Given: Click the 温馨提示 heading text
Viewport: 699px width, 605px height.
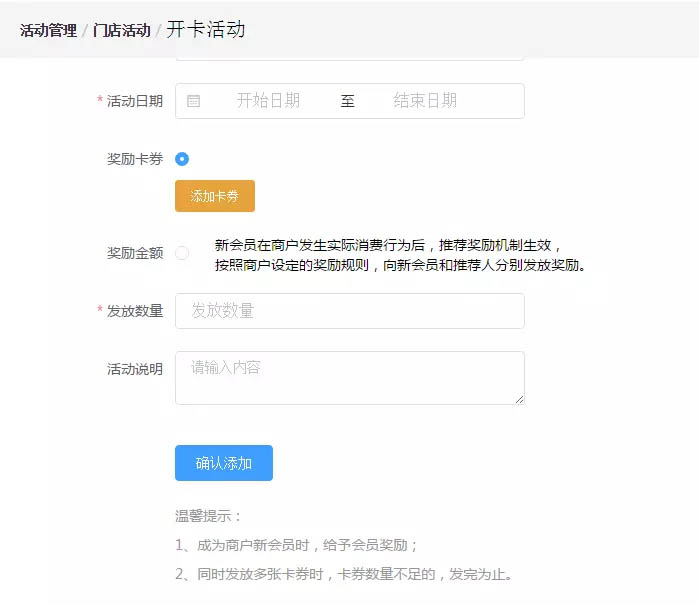Looking at the screenshot, I should tap(208, 516).
